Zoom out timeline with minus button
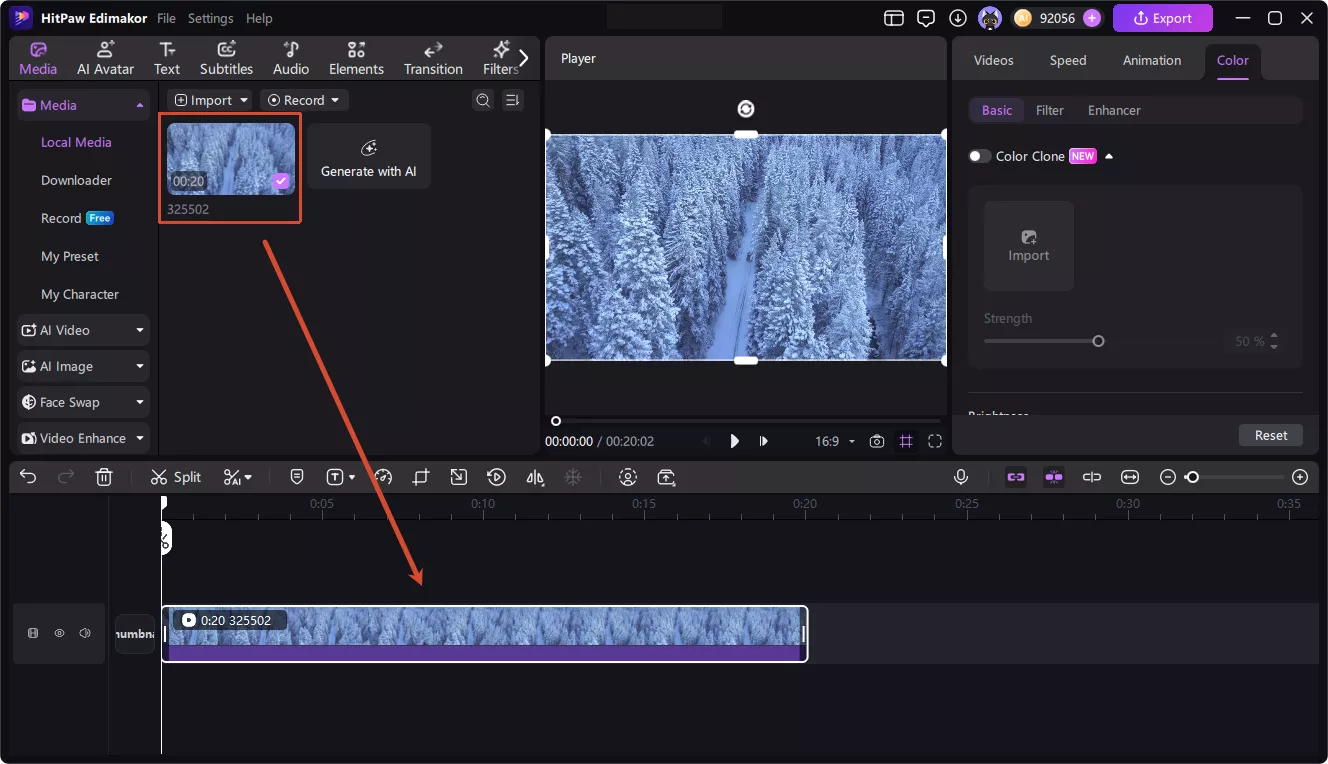Image resolution: width=1328 pixels, height=764 pixels. [x=1167, y=477]
